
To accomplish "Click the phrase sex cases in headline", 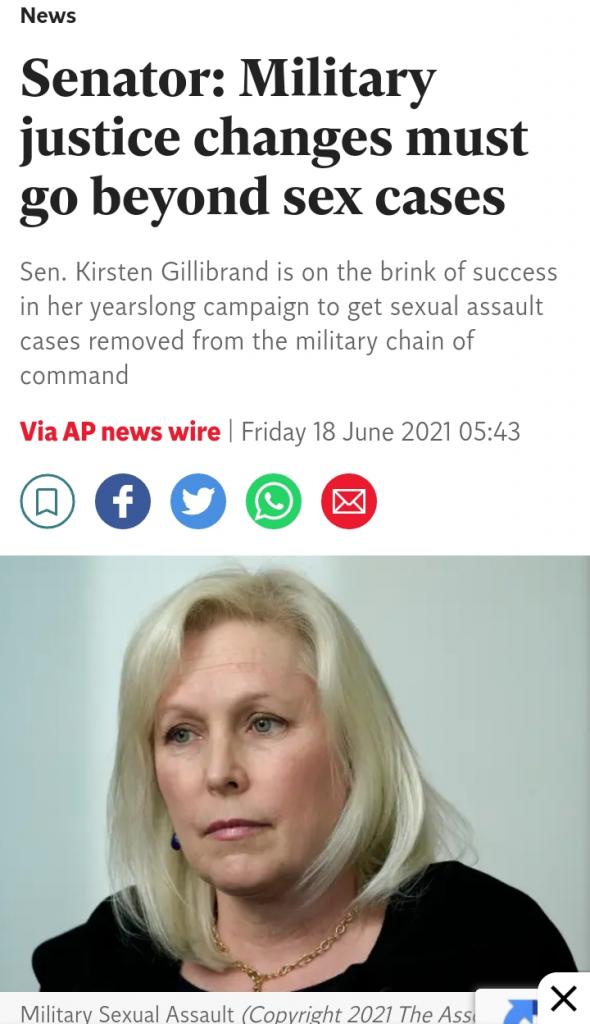I will pyautogui.click(x=394, y=197).
